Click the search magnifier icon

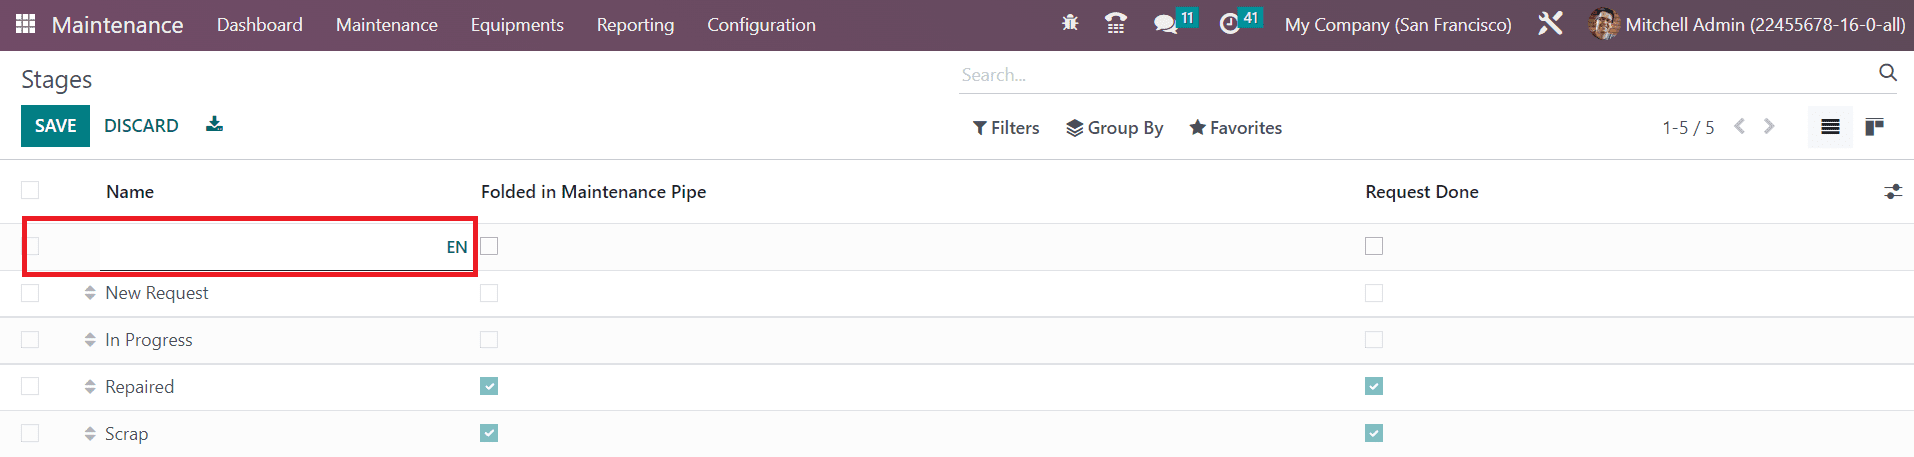(1888, 72)
